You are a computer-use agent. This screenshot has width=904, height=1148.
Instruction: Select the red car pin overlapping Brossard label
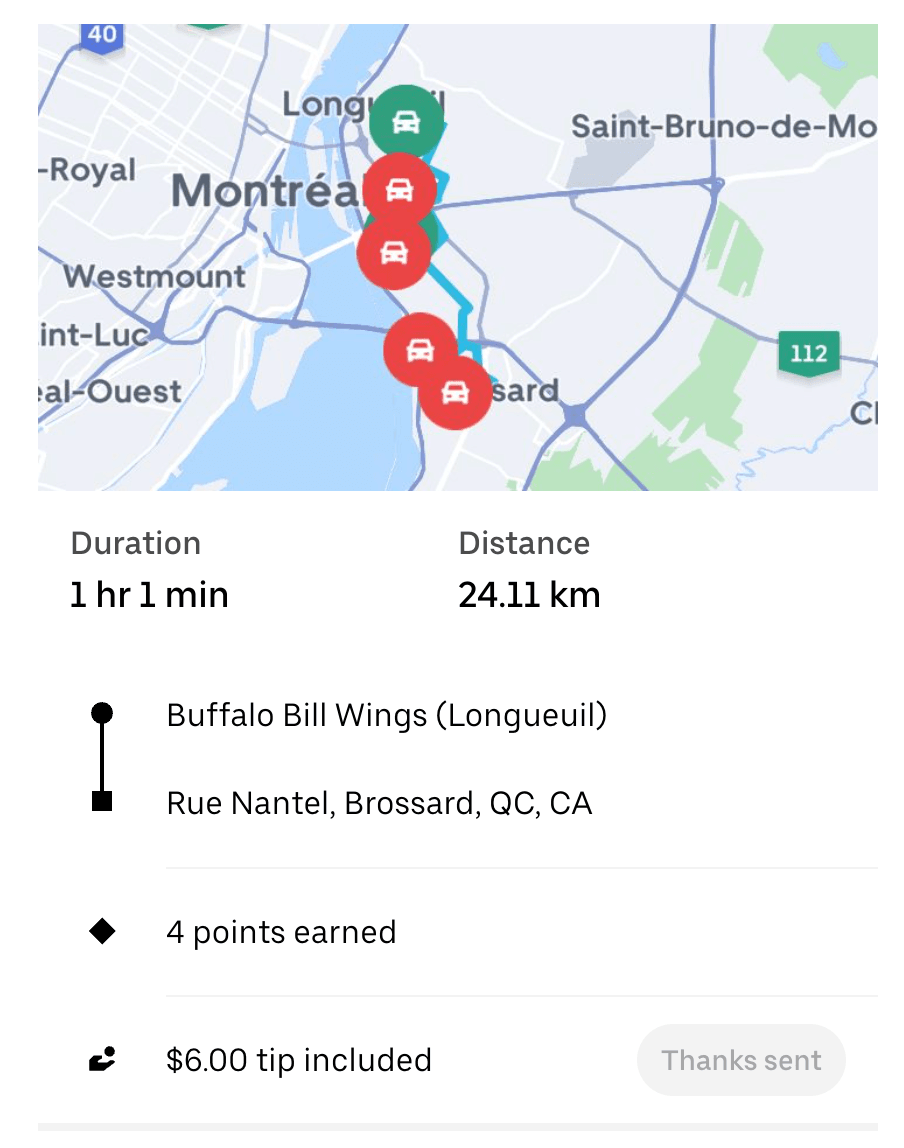click(455, 392)
